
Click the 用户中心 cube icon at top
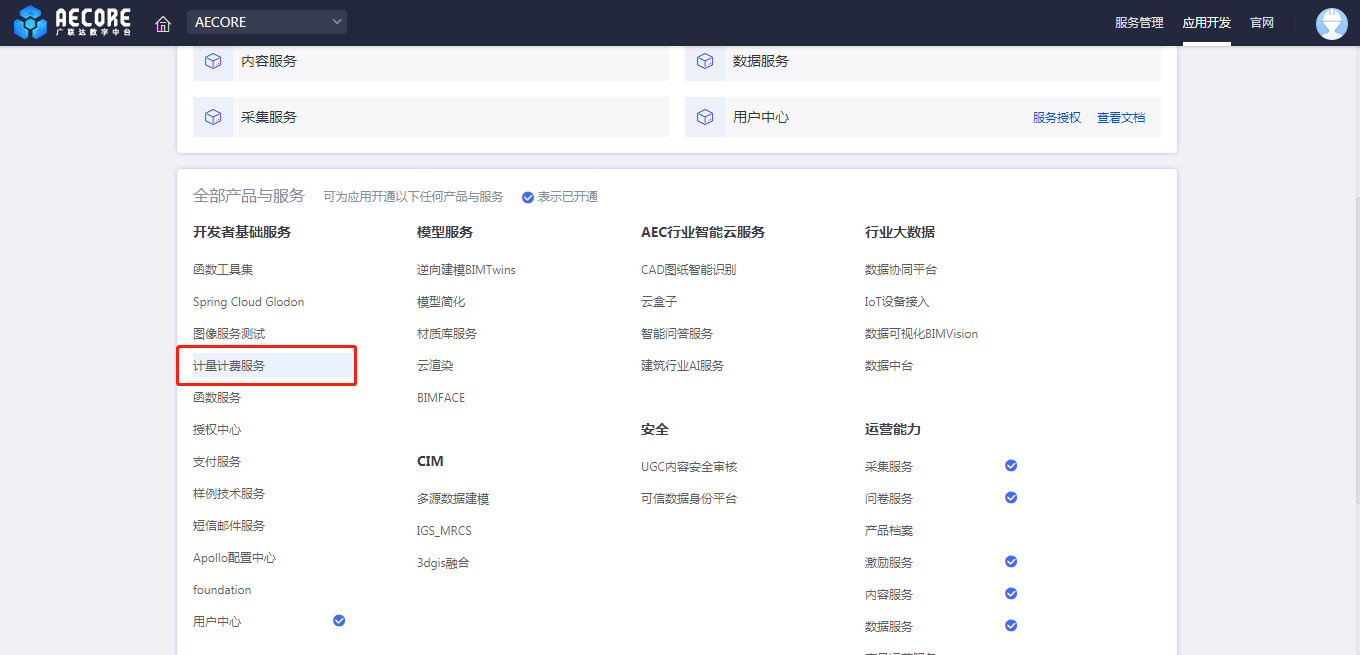(x=705, y=117)
